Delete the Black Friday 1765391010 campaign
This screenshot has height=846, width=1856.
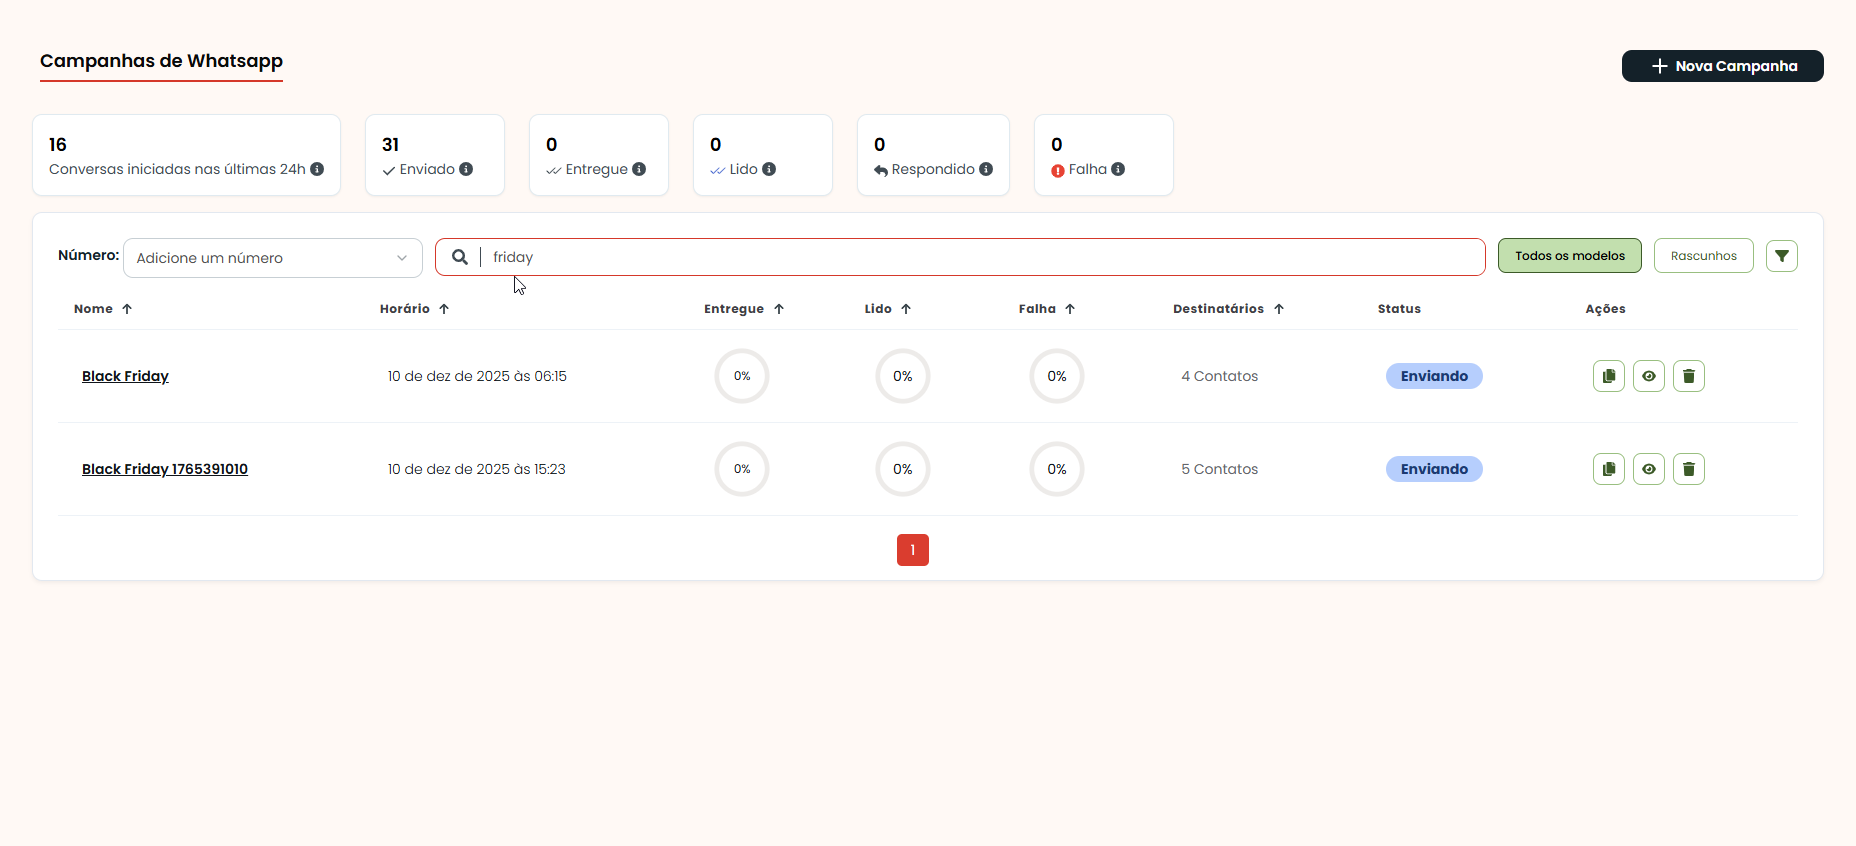[1688, 469]
